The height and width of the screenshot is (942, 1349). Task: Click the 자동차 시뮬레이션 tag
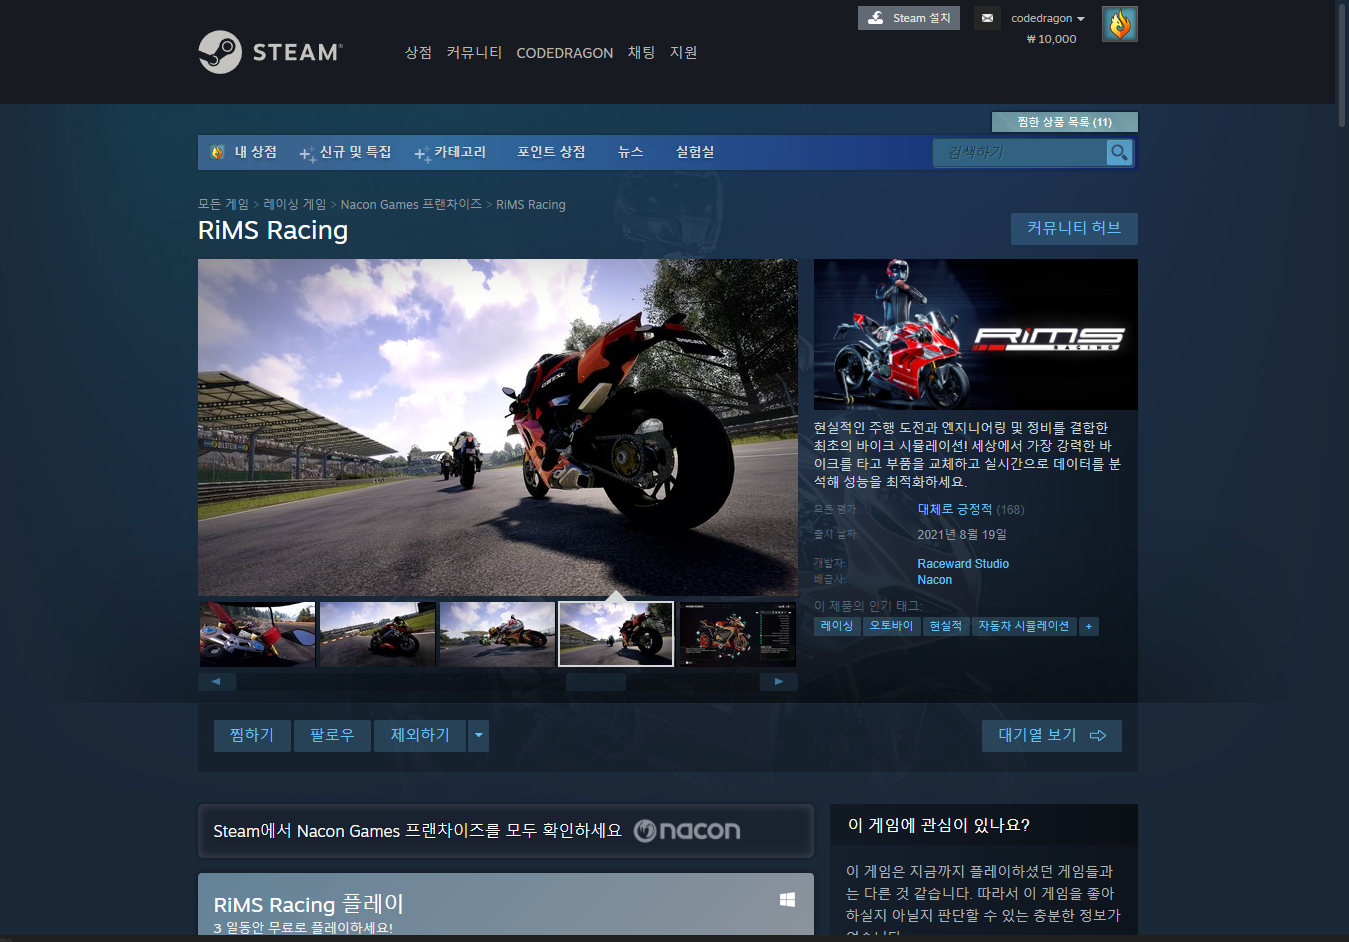coord(1023,626)
